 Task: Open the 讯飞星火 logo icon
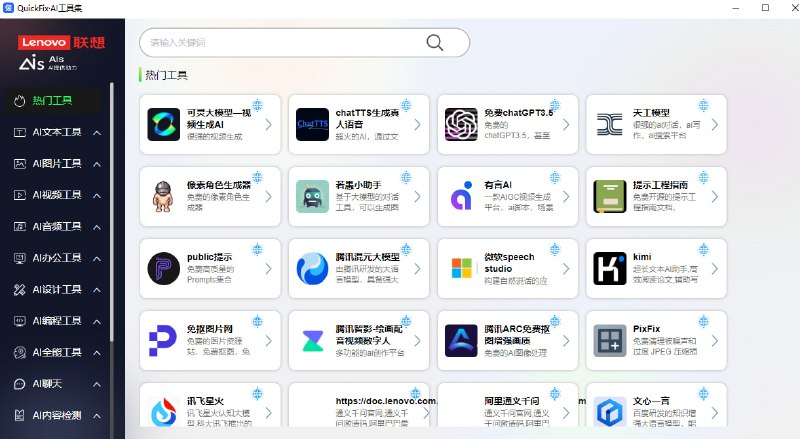163,412
